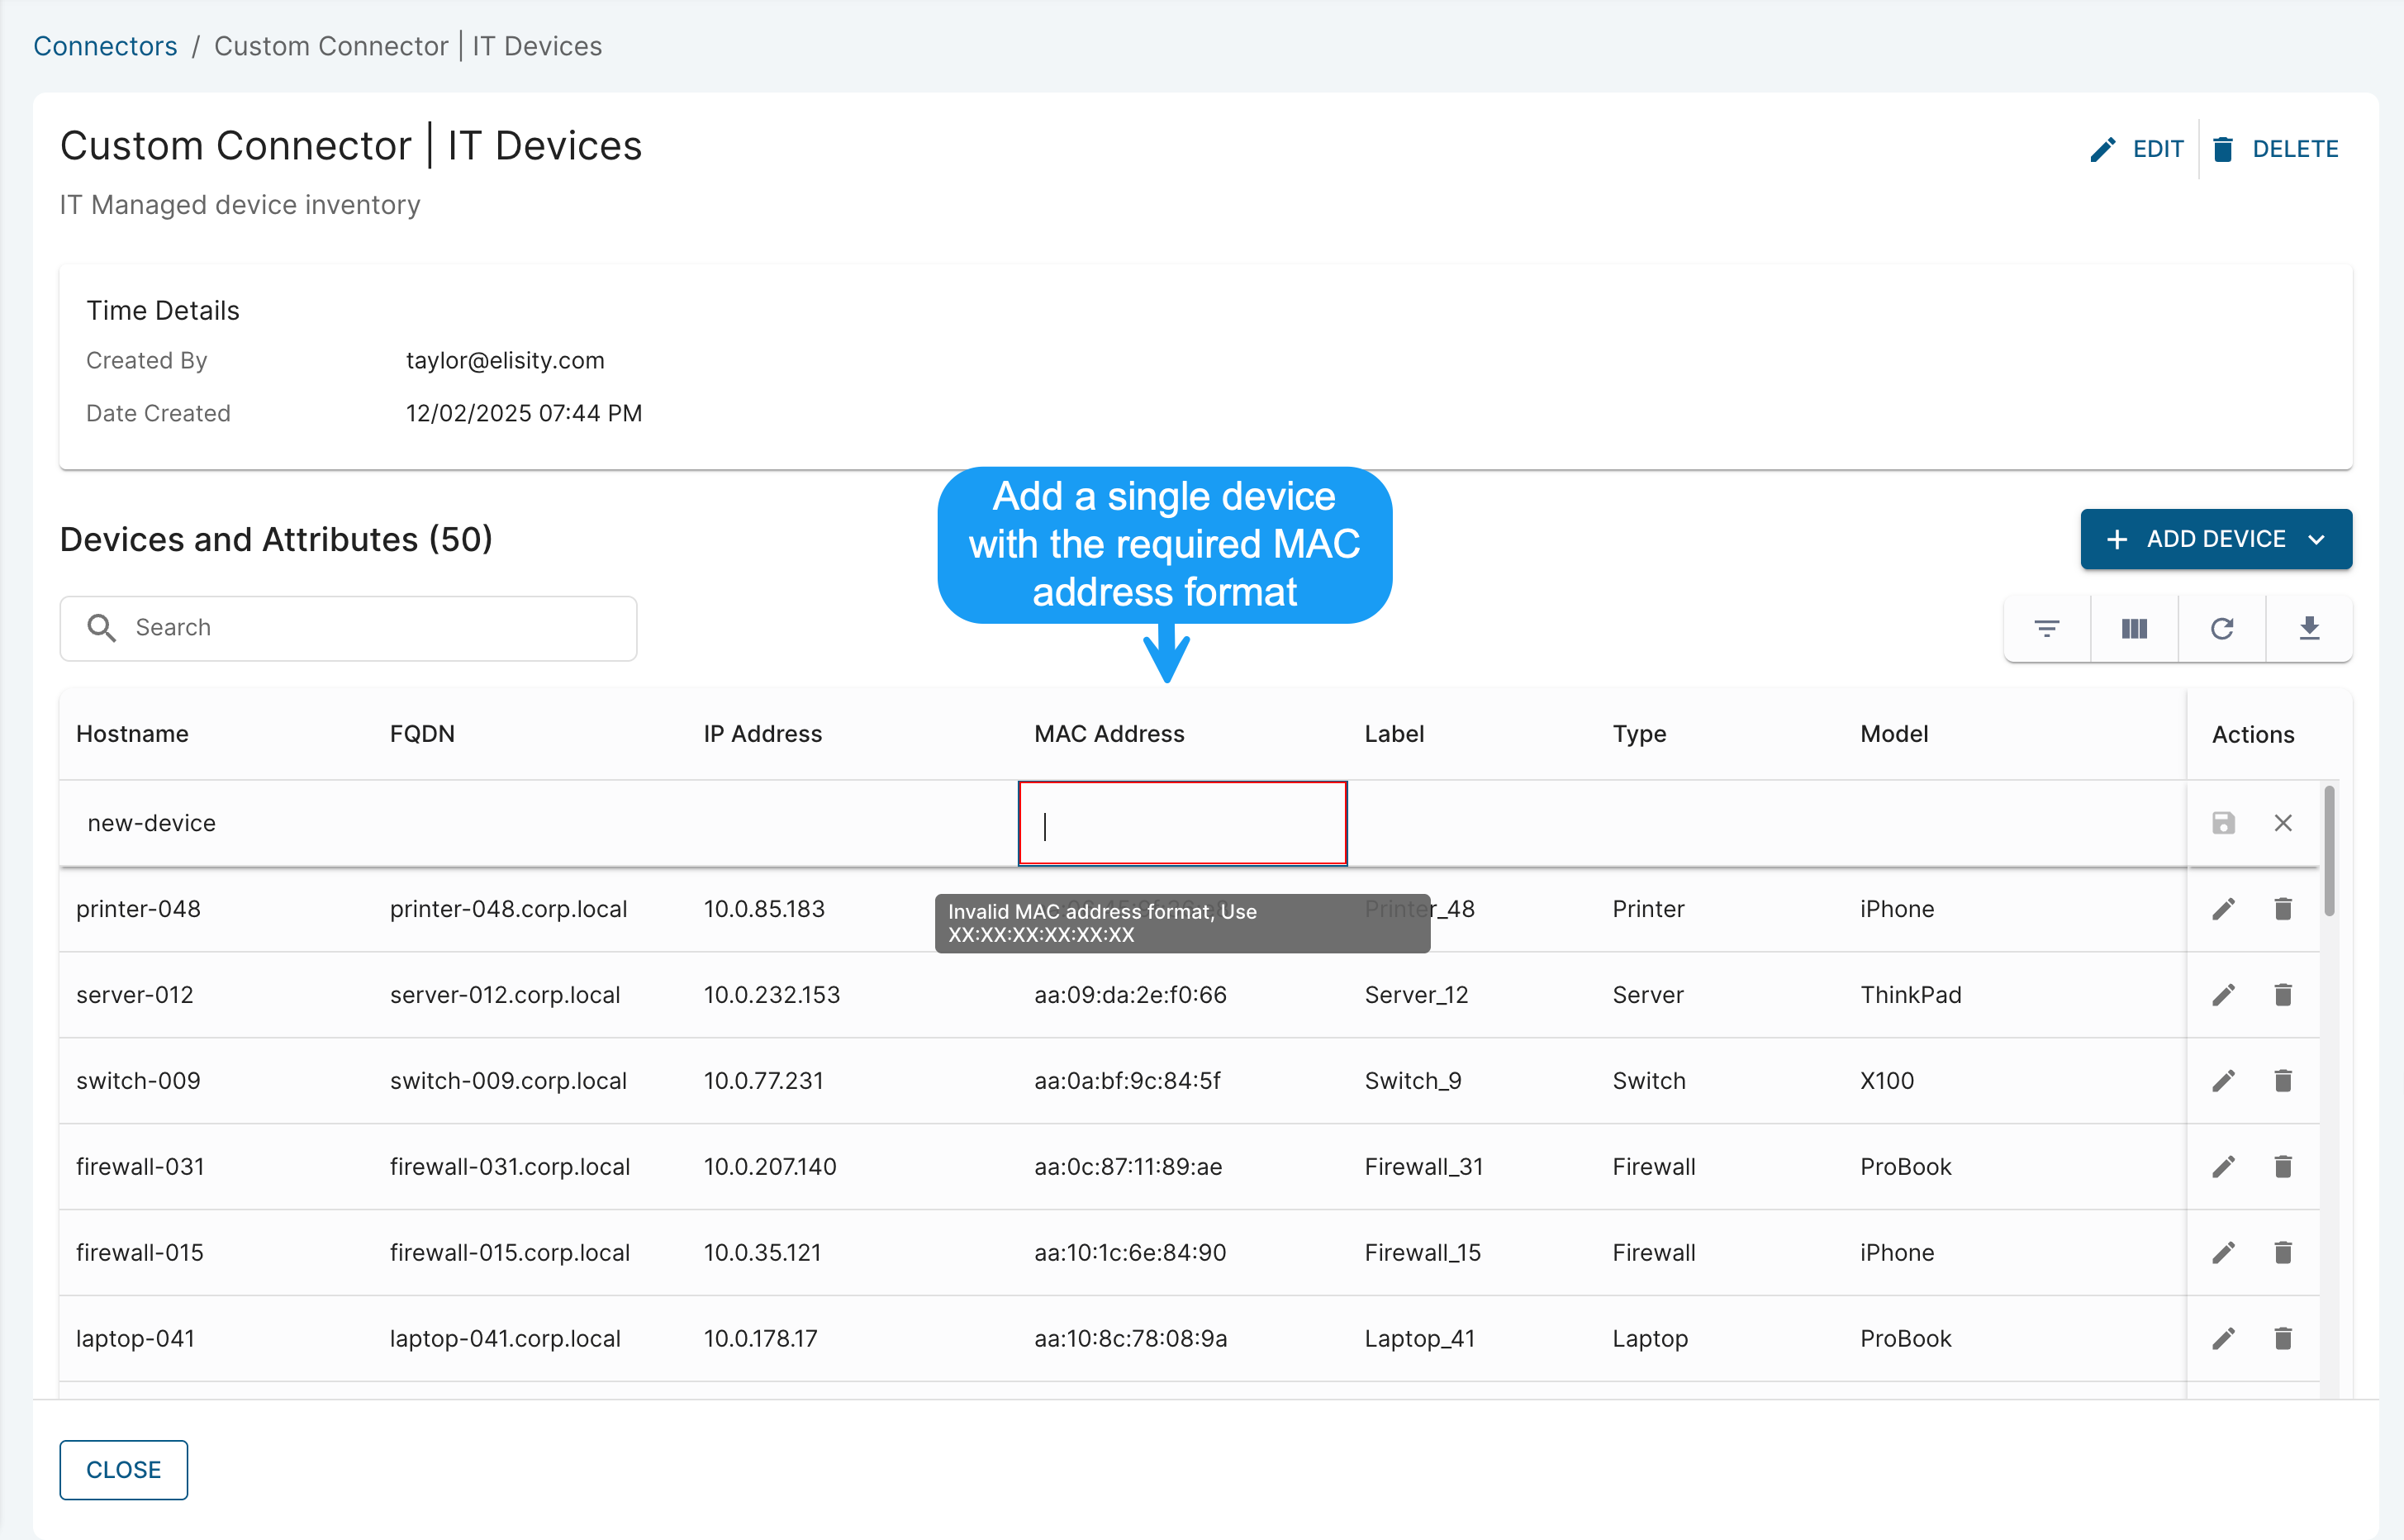The height and width of the screenshot is (1540, 2404).
Task: Select IP address 10.0.232.153
Action: (x=772, y=995)
